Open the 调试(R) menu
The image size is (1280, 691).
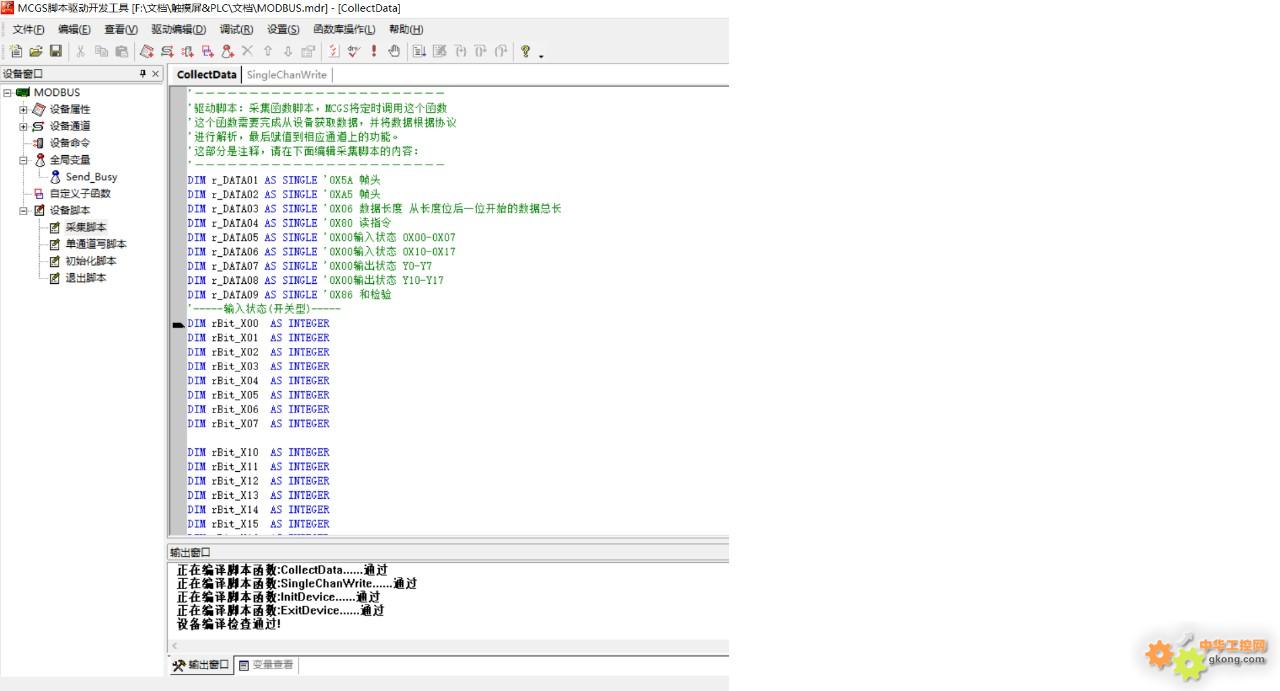236,30
